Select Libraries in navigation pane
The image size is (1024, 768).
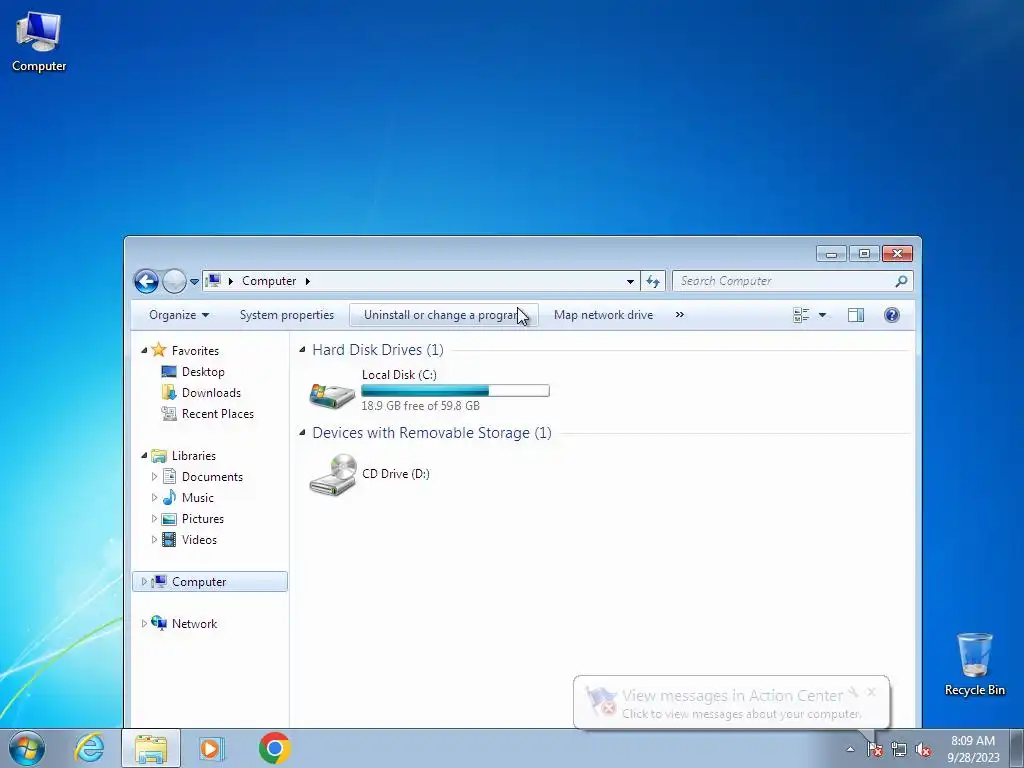193,456
